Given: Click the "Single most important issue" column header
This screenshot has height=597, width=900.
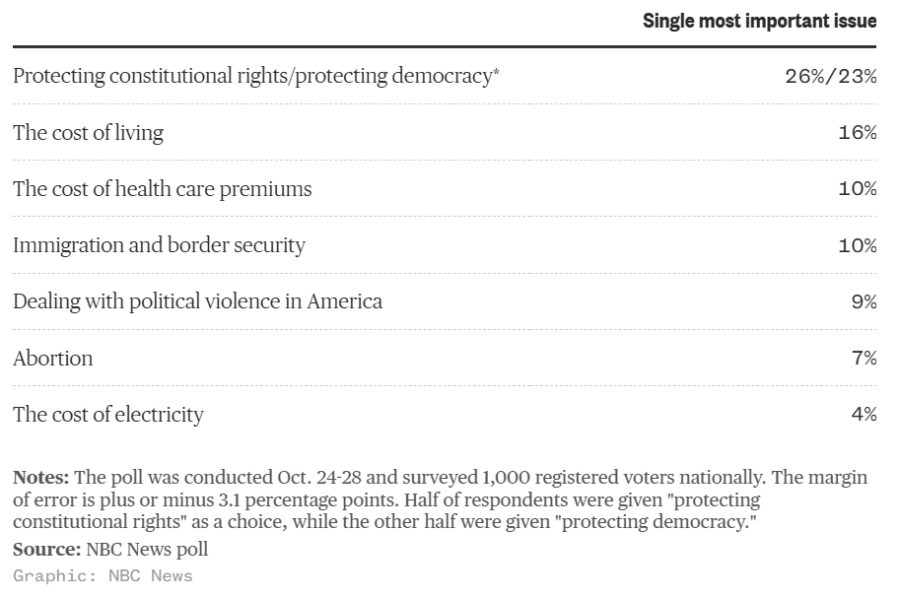Looking at the screenshot, I should [x=759, y=21].
